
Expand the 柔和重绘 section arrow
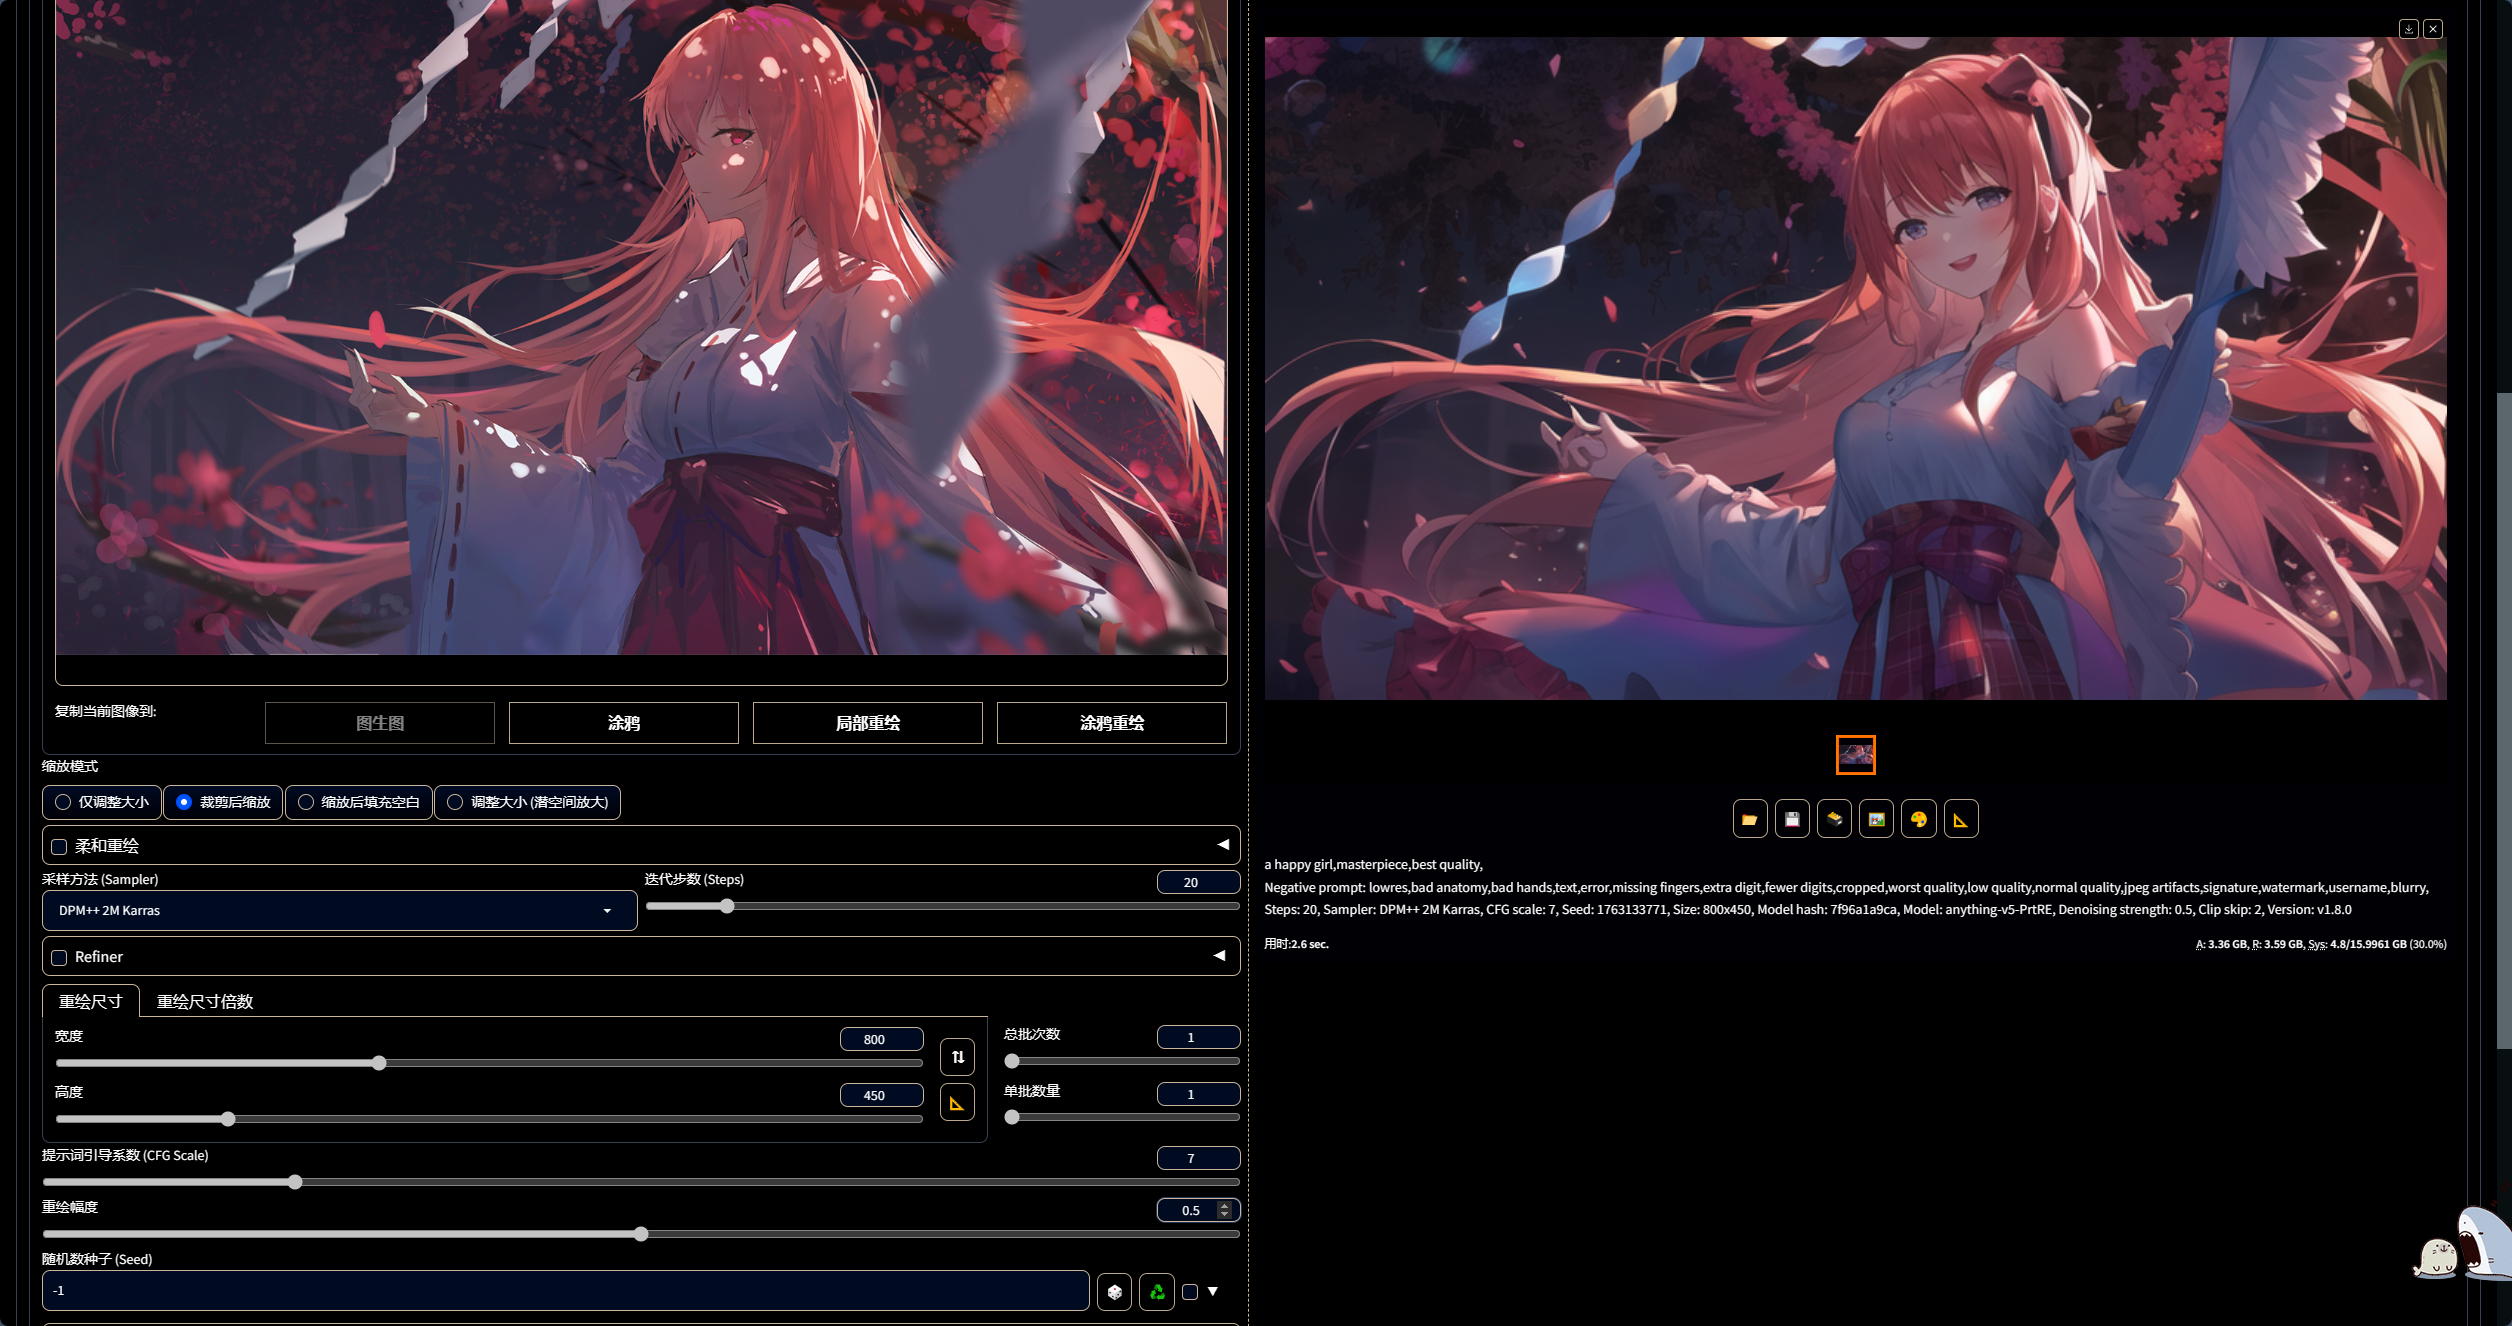coord(1222,845)
